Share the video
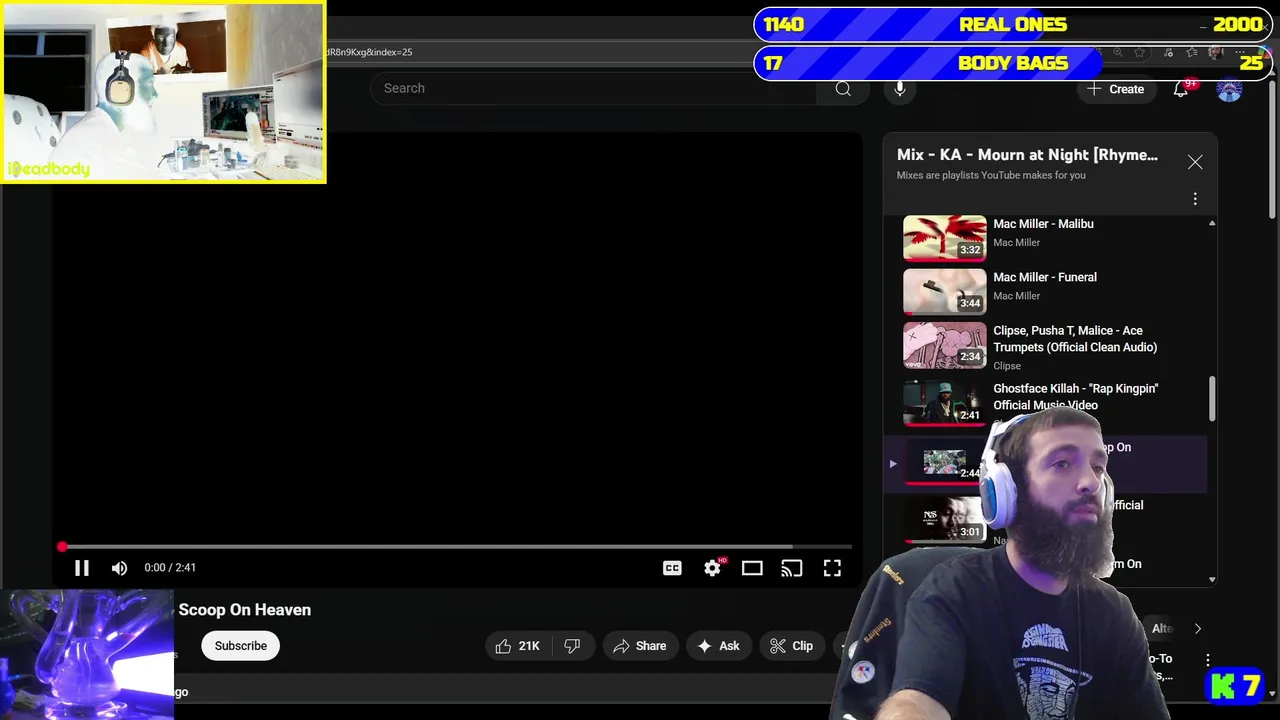This screenshot has width=1280, height=720. click(639, 646)
